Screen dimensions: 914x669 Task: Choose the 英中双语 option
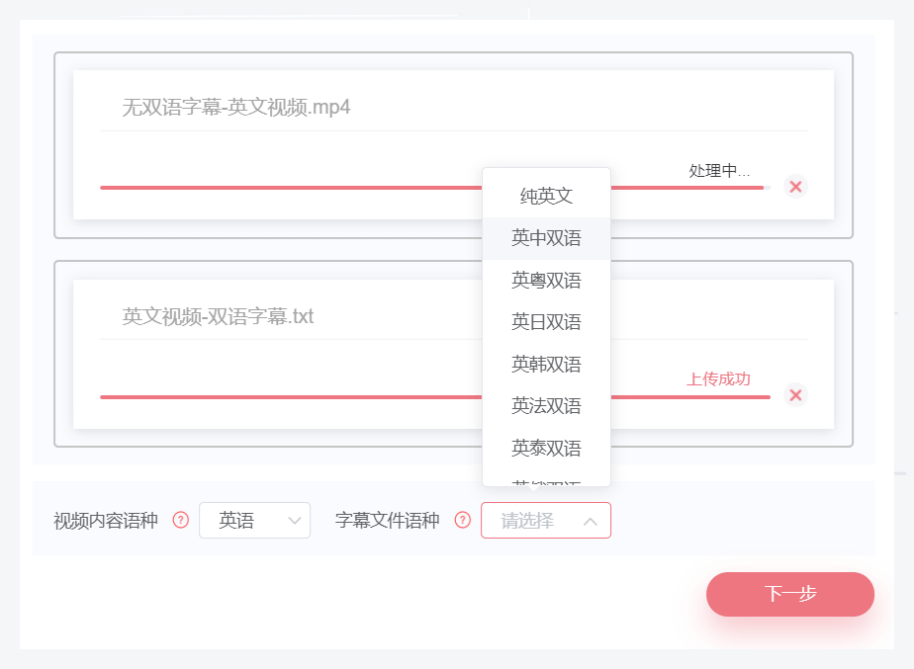[x=546, y=238]
